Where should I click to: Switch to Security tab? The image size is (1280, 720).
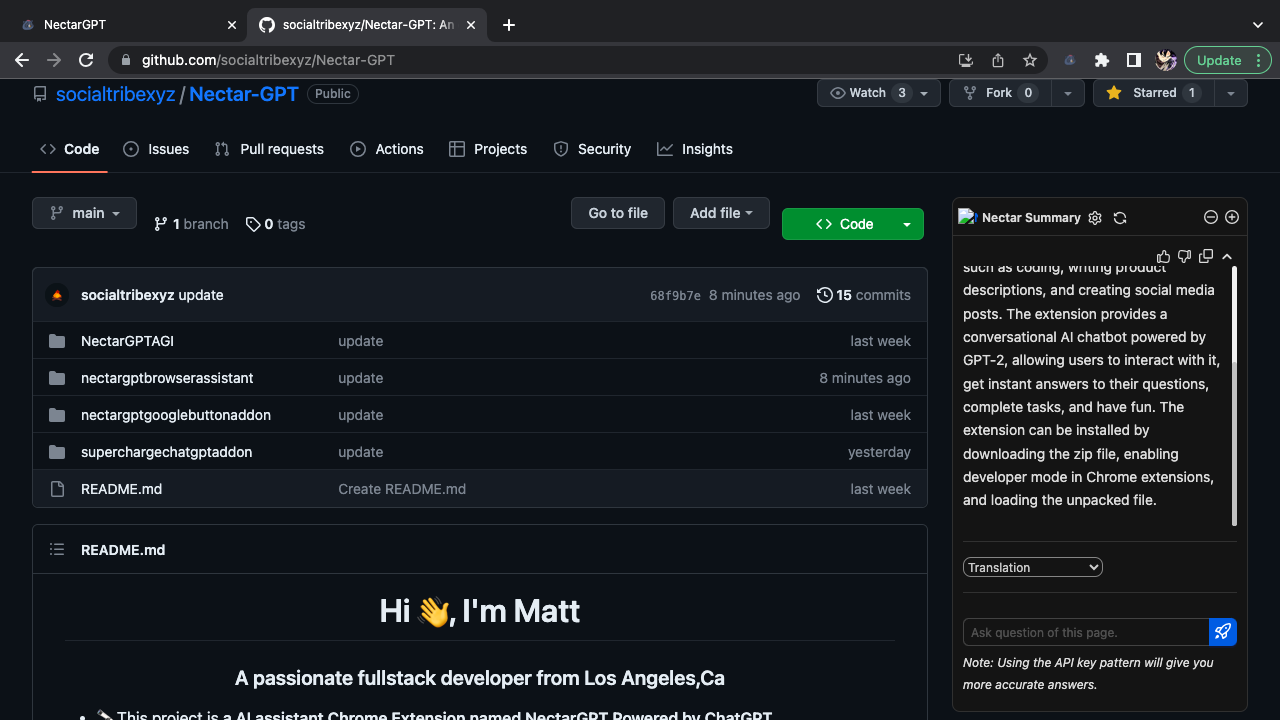(592, 149)
